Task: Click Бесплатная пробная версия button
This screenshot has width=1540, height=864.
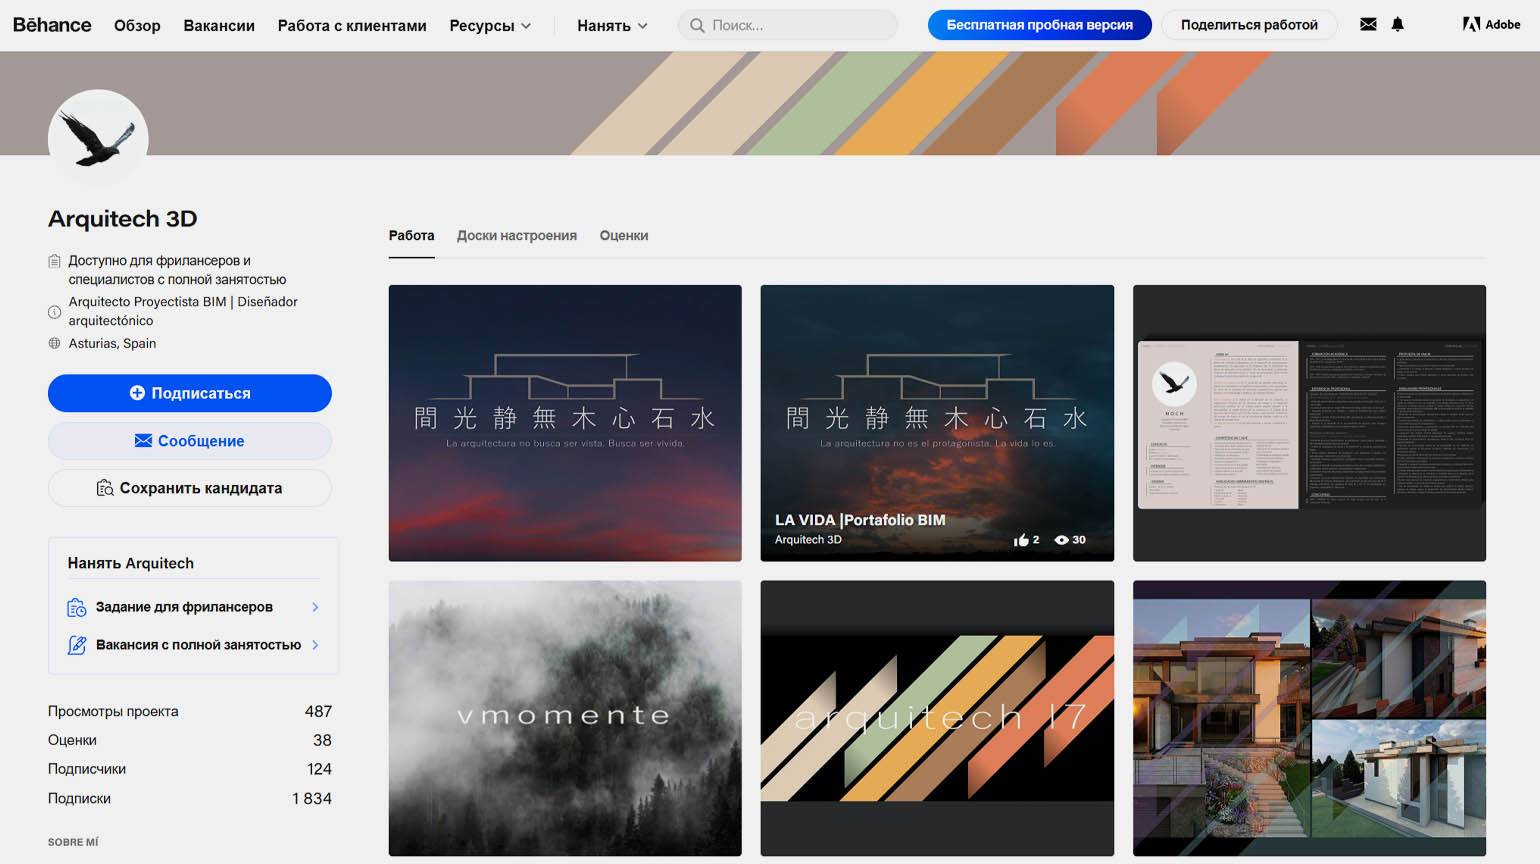Action: click(1040, 25)
